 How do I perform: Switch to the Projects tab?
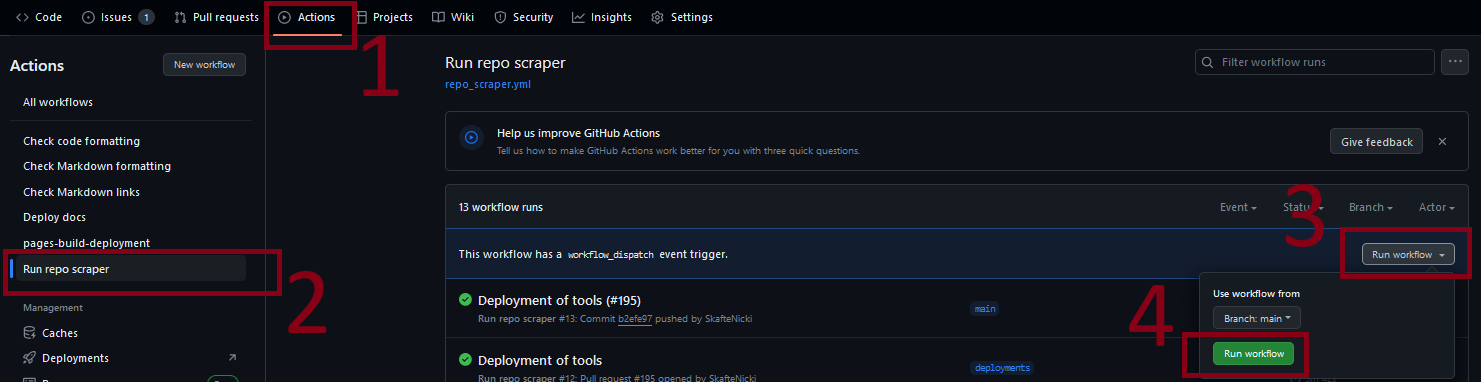point(384,17)
